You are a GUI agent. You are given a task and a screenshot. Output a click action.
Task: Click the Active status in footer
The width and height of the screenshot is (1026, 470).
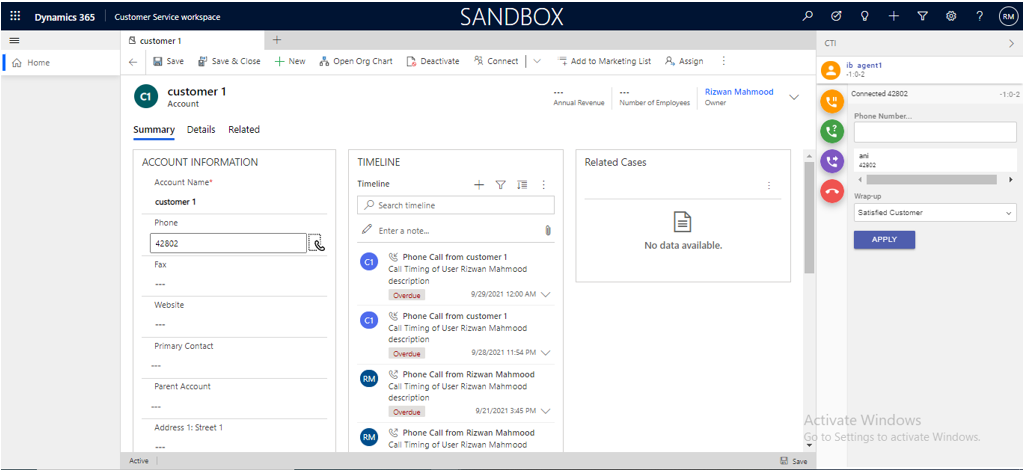point(139,461)
